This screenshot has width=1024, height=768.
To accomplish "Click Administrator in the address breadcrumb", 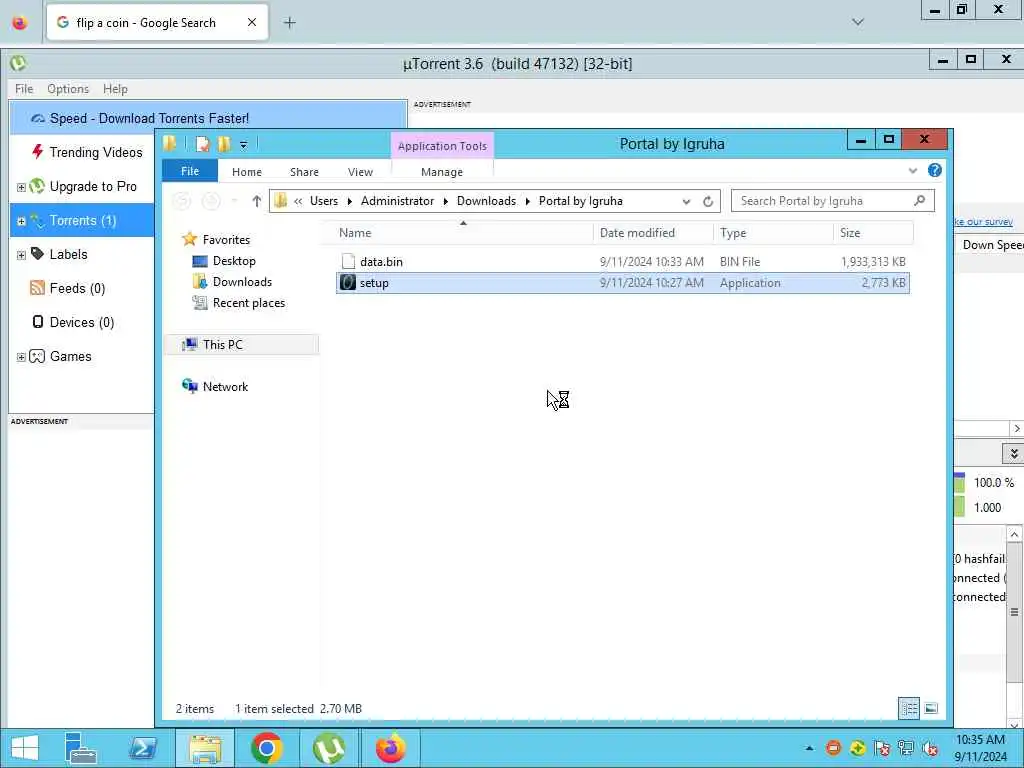I will pos(397,201).
